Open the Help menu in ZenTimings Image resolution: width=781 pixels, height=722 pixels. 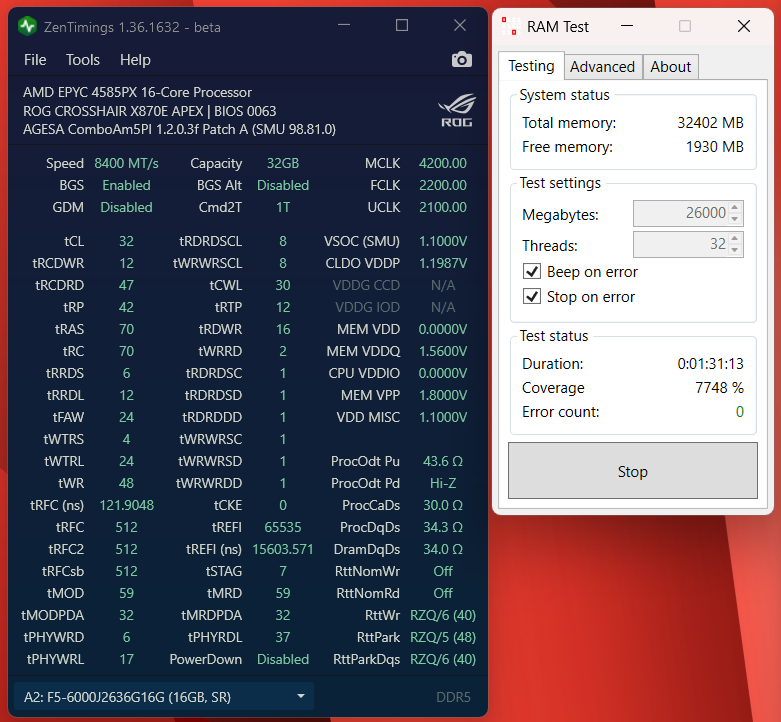click(135, 60)
